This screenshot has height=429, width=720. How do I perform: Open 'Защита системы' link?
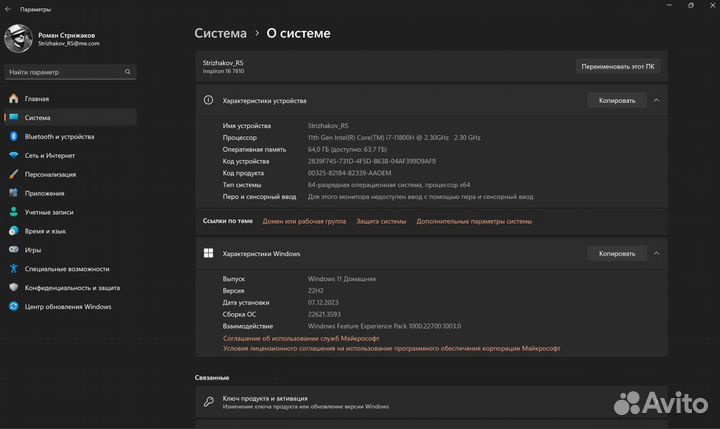pyautogui.click(x=381, y=221)
